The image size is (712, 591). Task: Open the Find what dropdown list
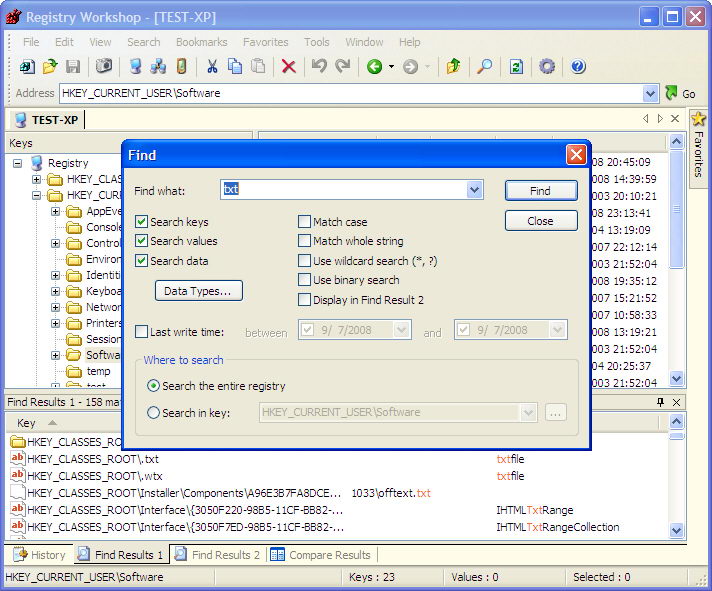tap(474, 190)
